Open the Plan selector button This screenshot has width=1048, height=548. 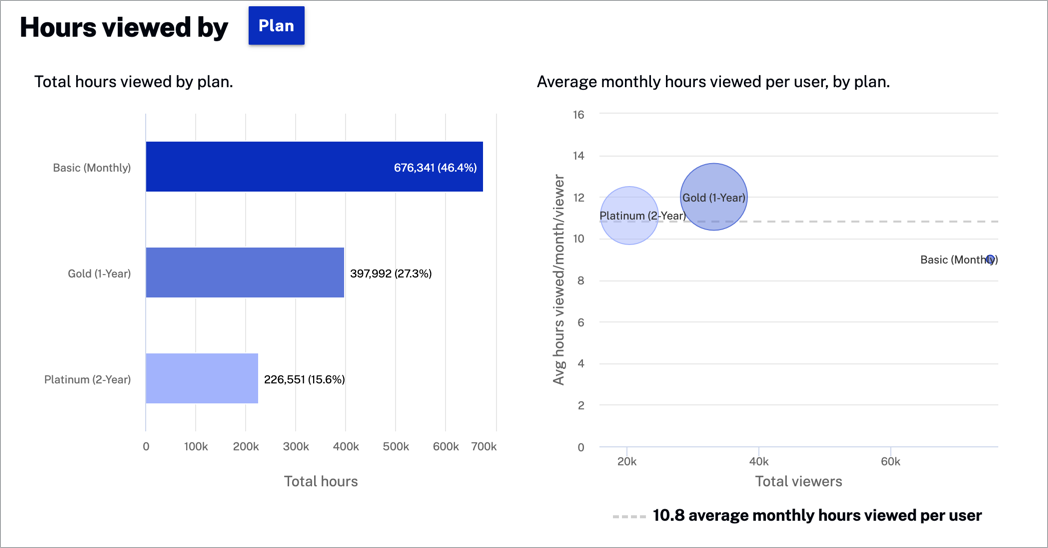pos(276,26)
